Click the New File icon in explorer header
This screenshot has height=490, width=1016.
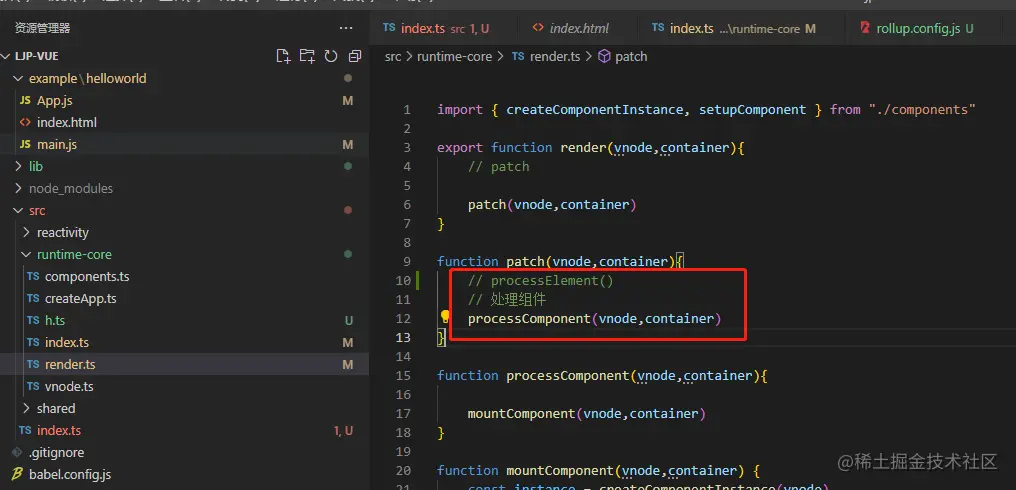283,56
